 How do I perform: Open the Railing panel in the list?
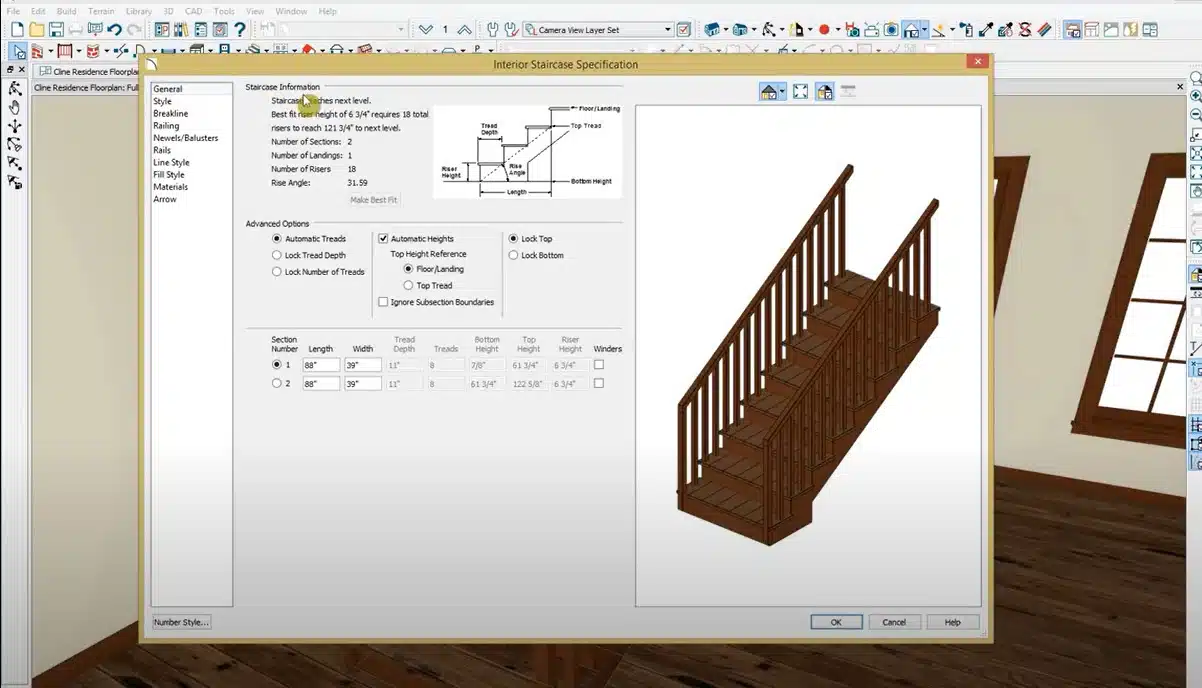click(x=166, y=126)
